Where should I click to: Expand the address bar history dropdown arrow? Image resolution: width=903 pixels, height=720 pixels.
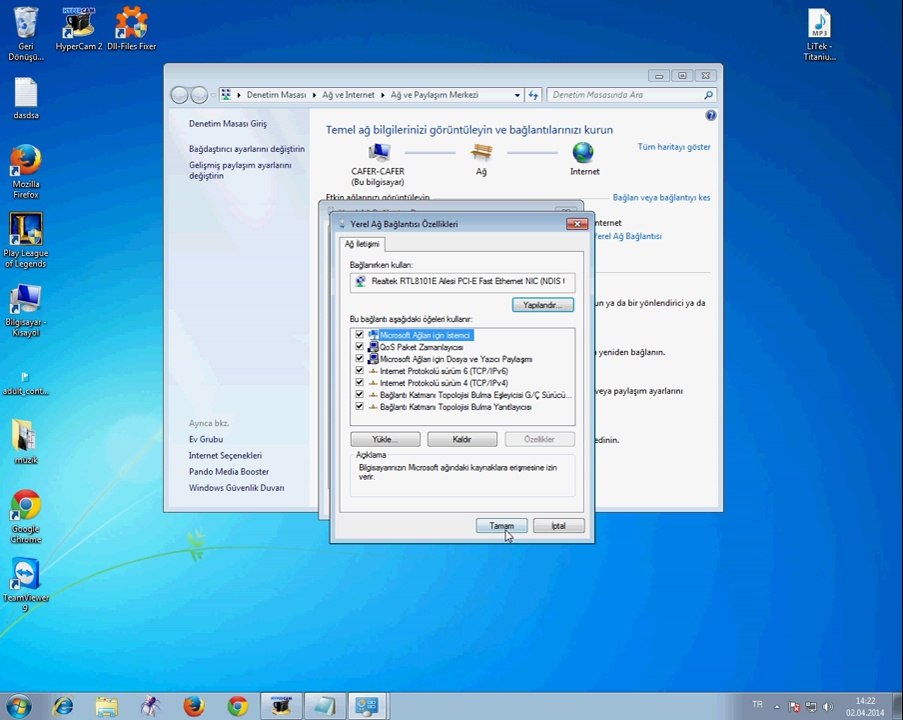point(517,95)
